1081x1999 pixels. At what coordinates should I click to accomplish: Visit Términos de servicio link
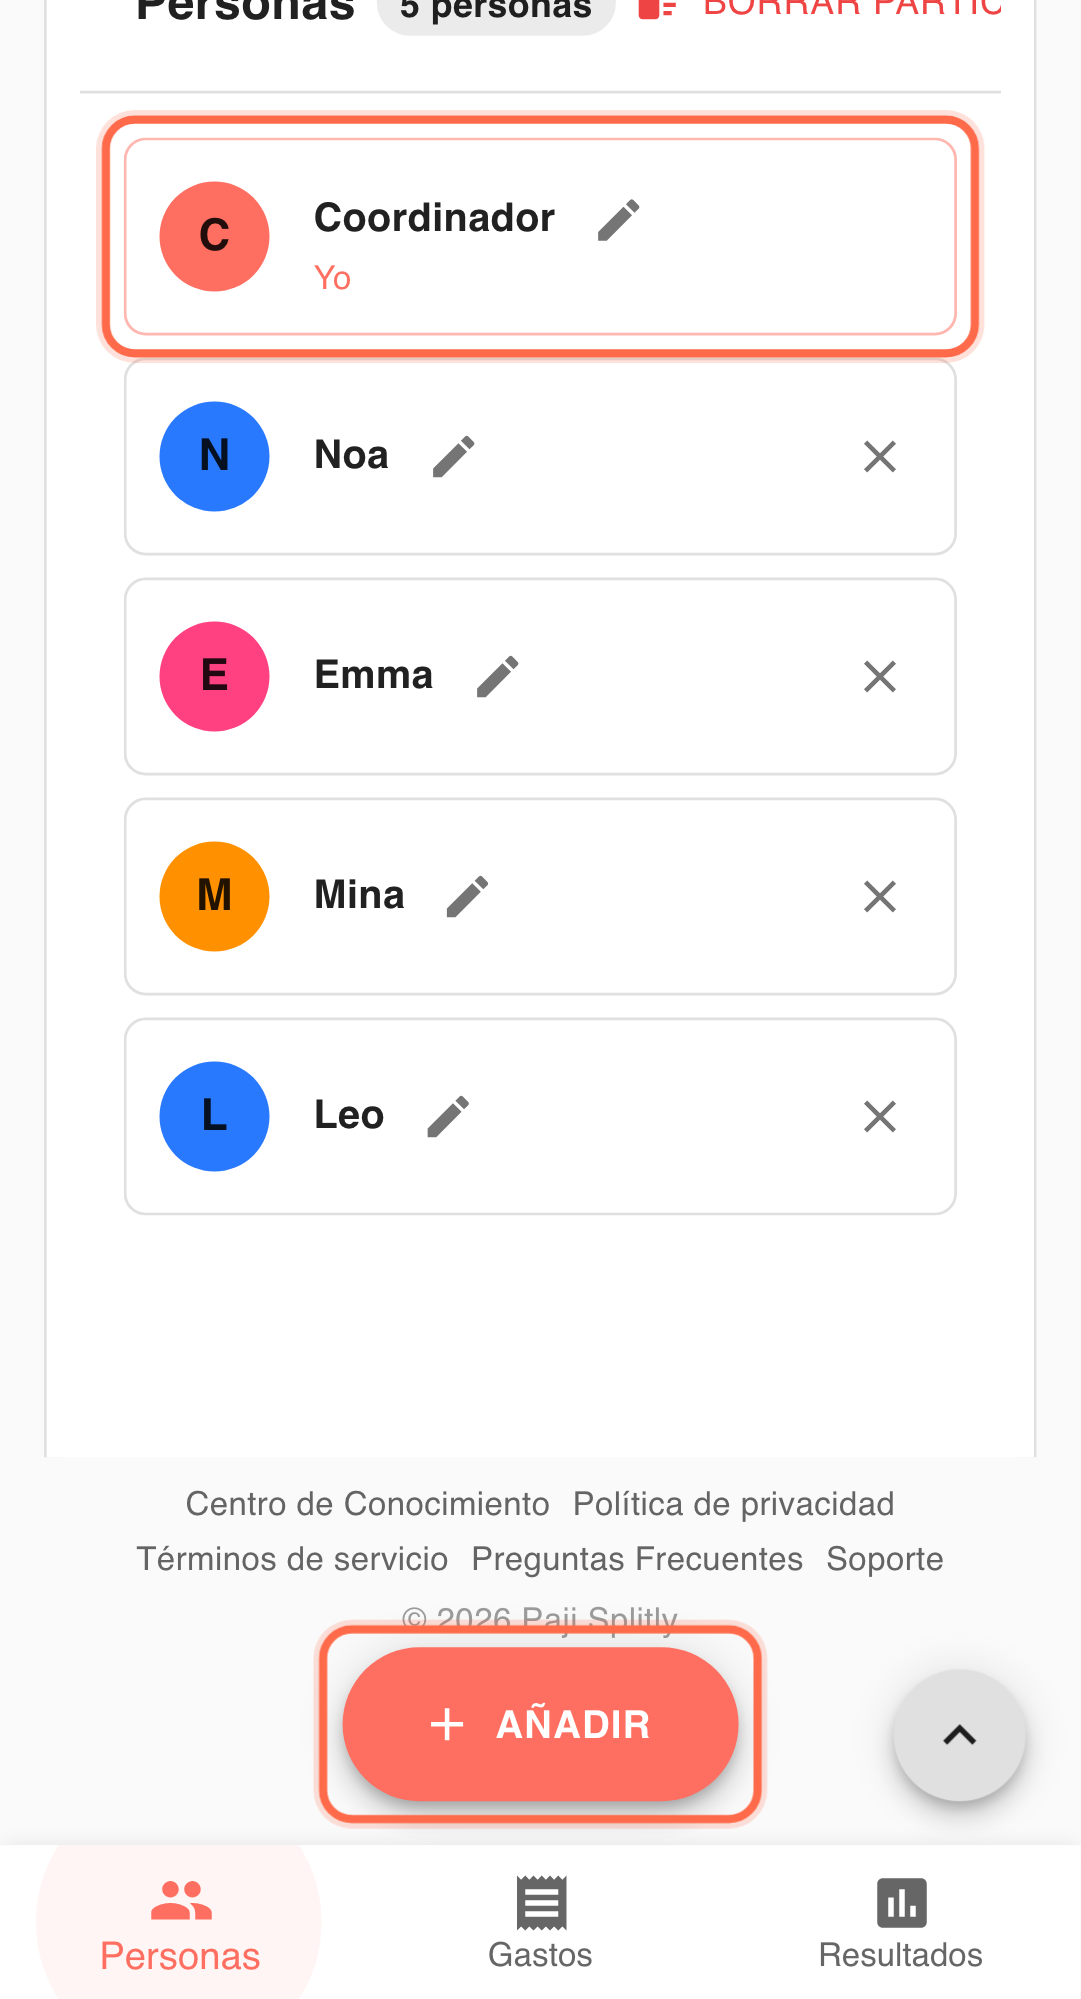[292, 1559]
